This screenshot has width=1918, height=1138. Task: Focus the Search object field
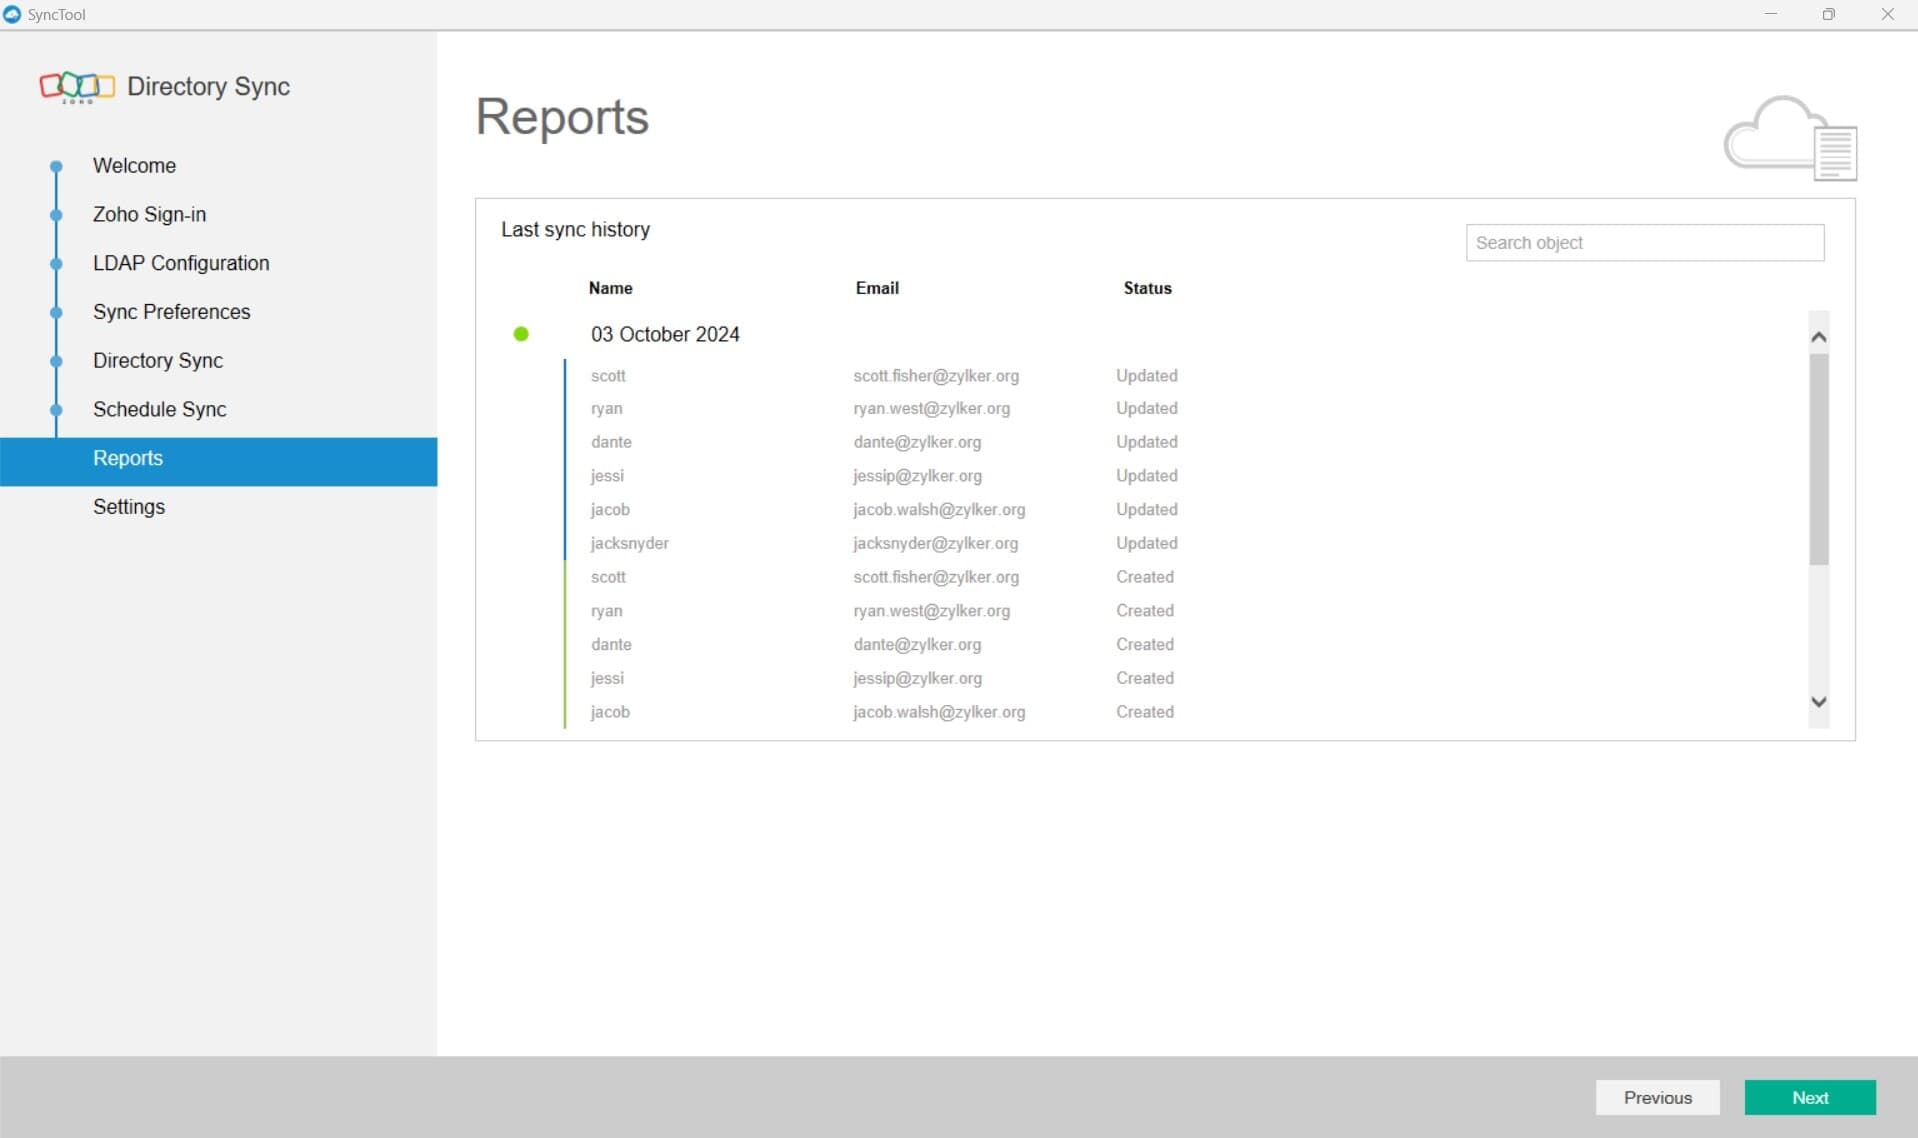point(1645,243)
